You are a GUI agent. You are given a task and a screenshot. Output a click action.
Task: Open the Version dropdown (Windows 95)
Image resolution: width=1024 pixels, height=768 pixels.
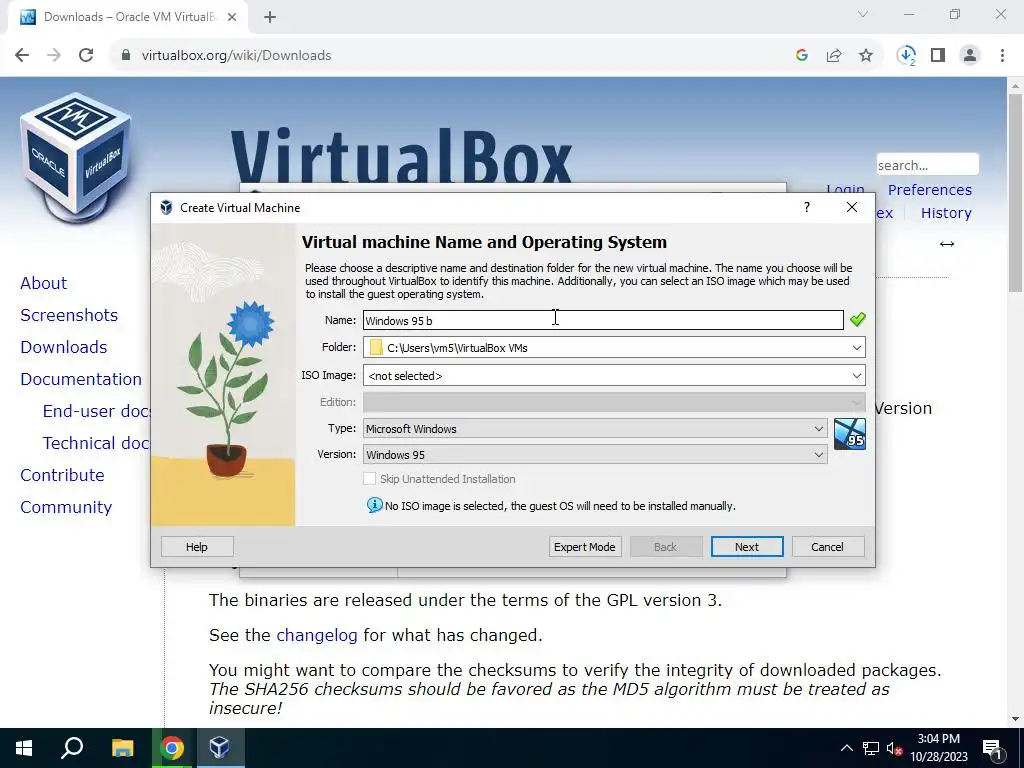(x=595, y=455)
